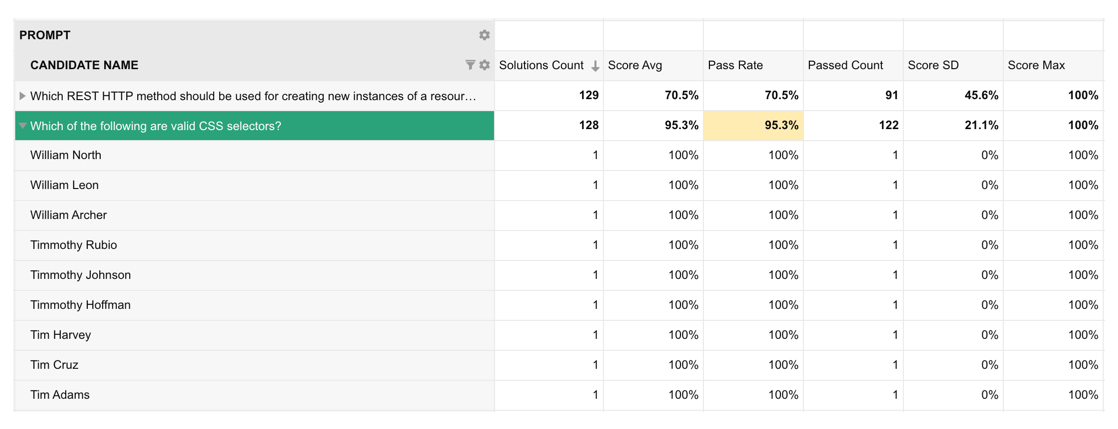This screenshot has width=1118, height=429.
Task: Open the Candidate Name settings gear
Action: coord(485,65)
